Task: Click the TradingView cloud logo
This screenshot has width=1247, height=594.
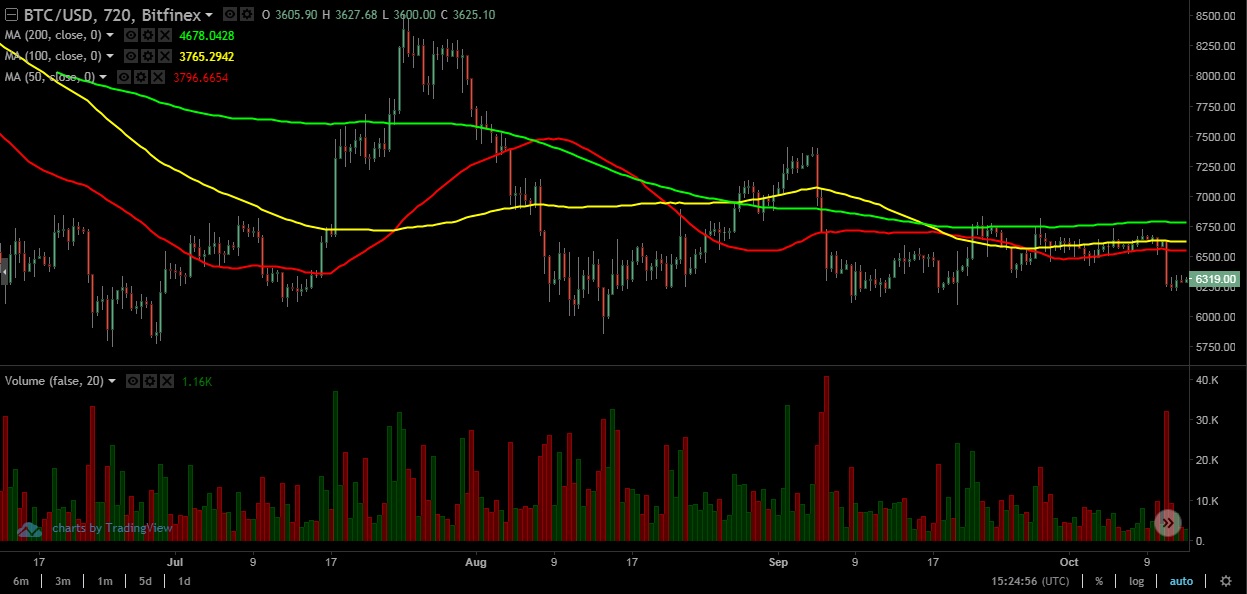Action: [x=28, y=528]
